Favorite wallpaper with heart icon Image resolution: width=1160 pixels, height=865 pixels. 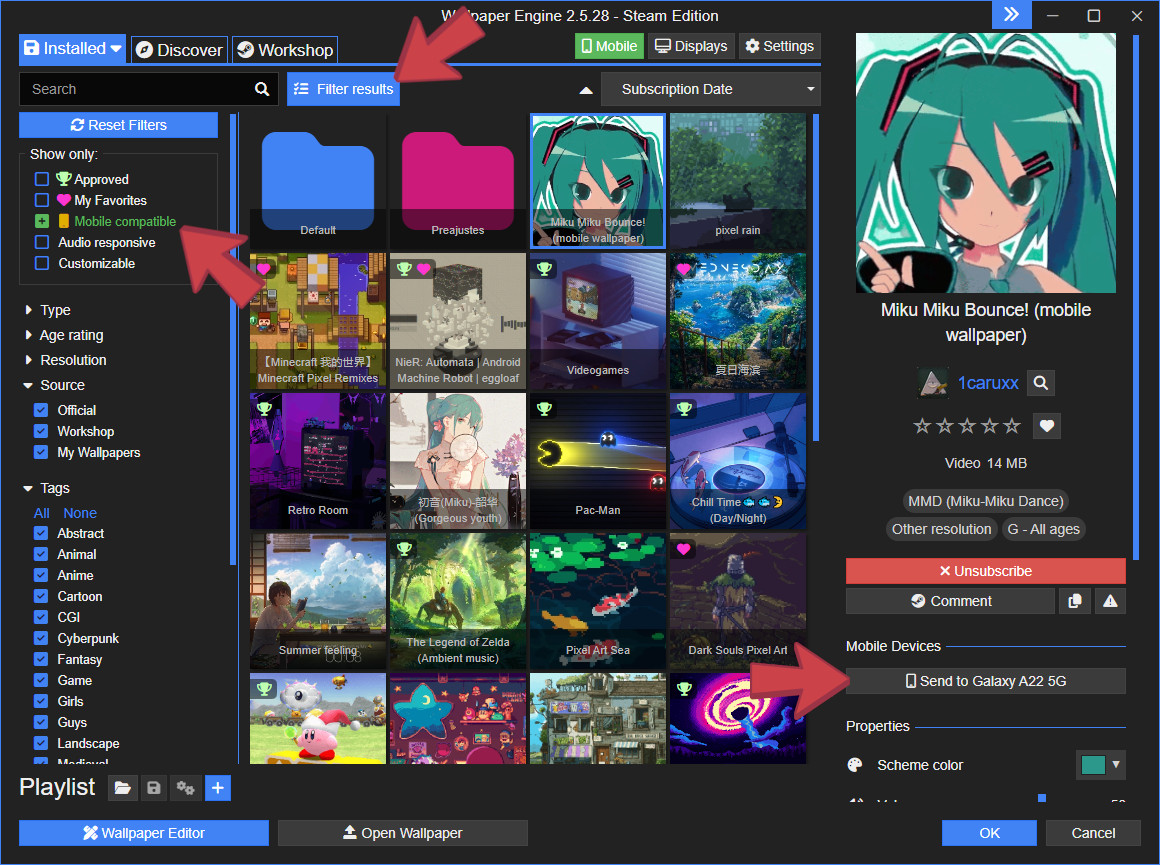pyautogui.click(x=1046, y=425)
